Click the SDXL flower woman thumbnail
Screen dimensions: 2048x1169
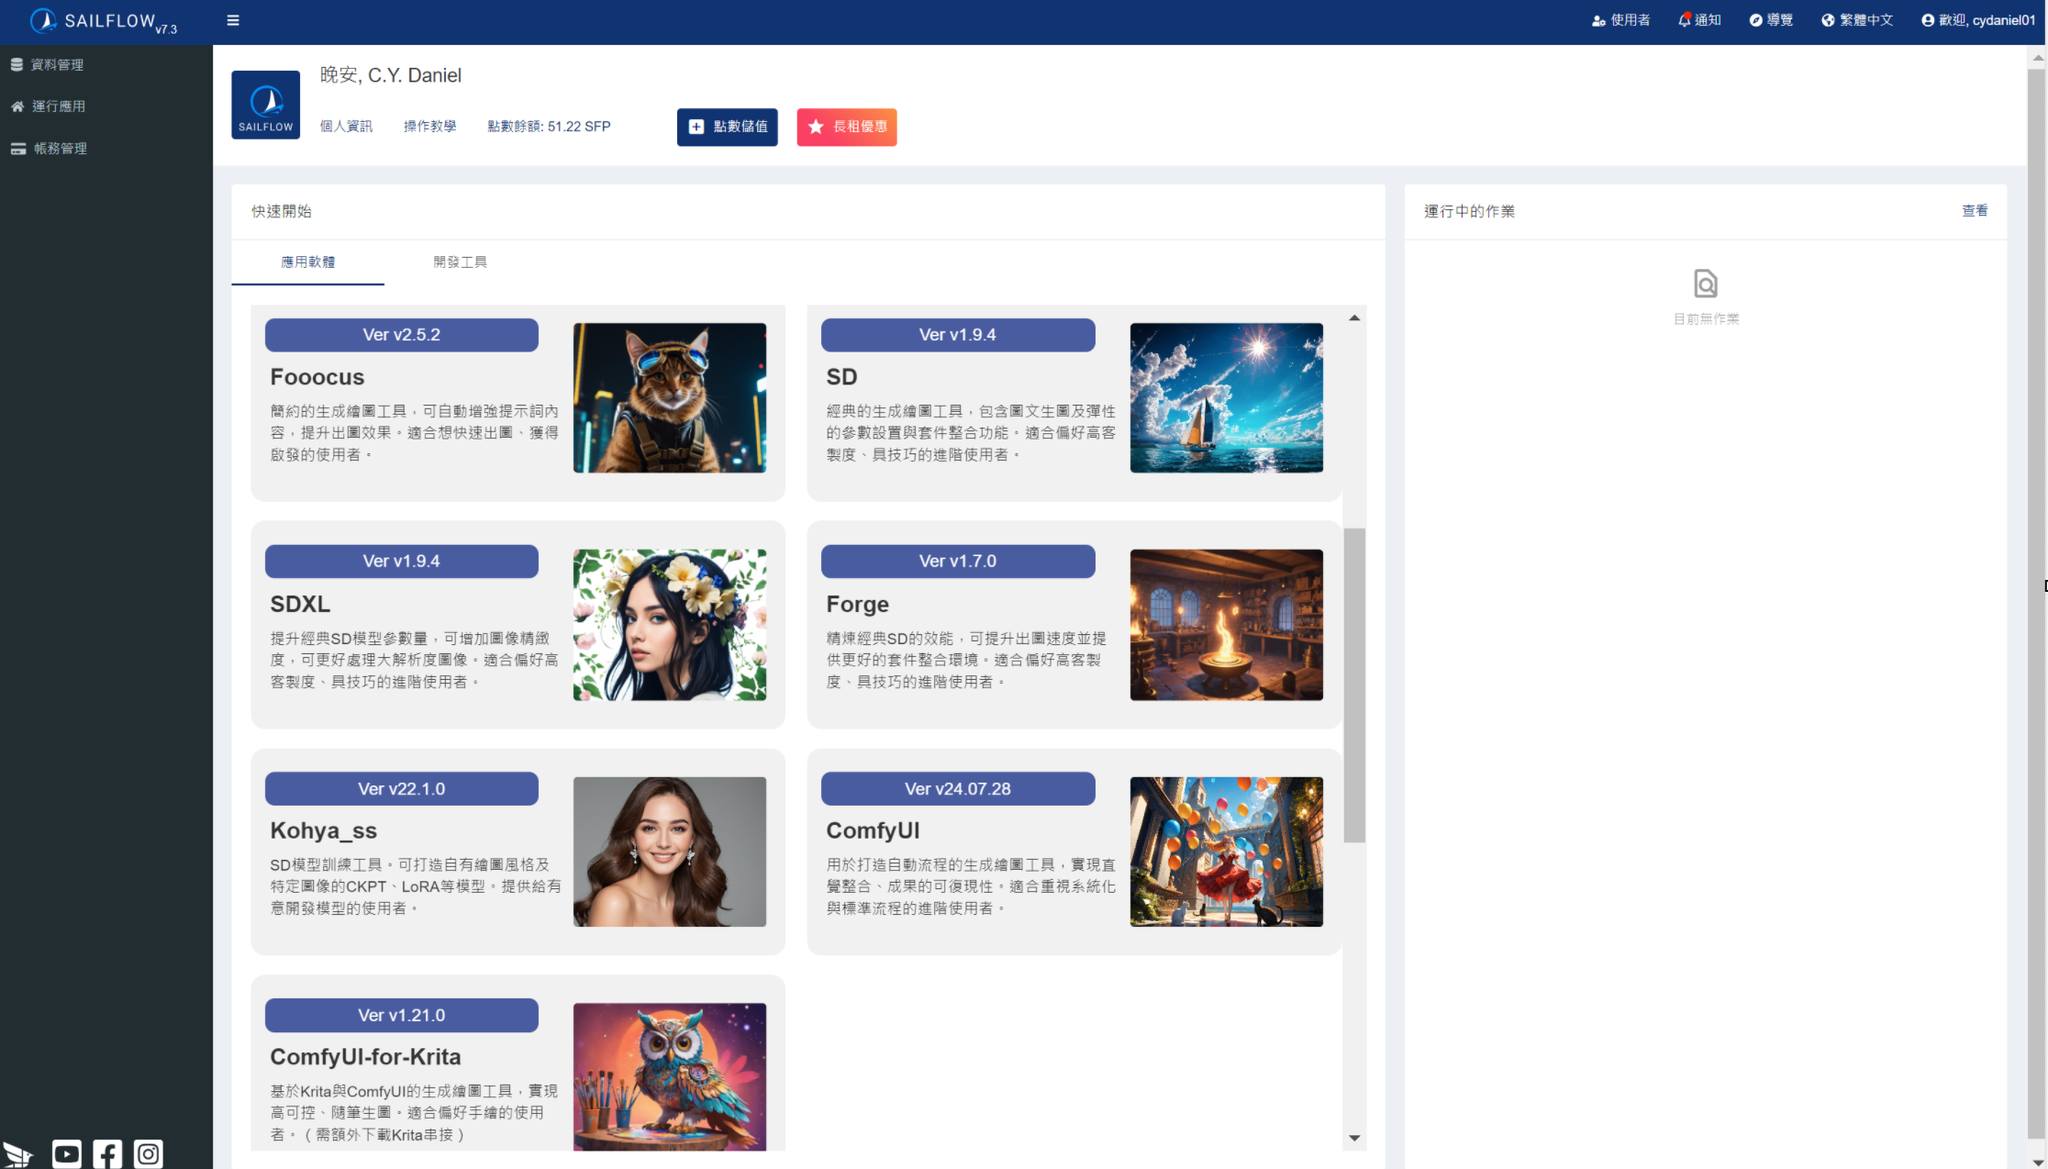(670, 625)
